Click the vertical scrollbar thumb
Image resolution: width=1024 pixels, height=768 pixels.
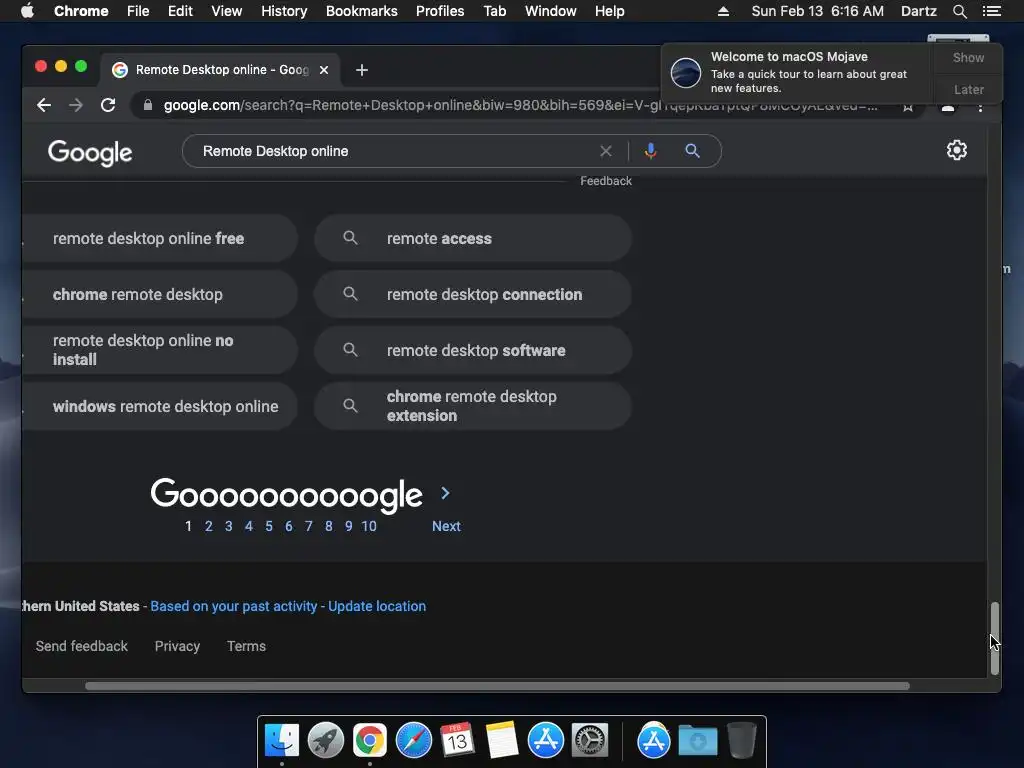pyautogui.click(x=995, y=638)
